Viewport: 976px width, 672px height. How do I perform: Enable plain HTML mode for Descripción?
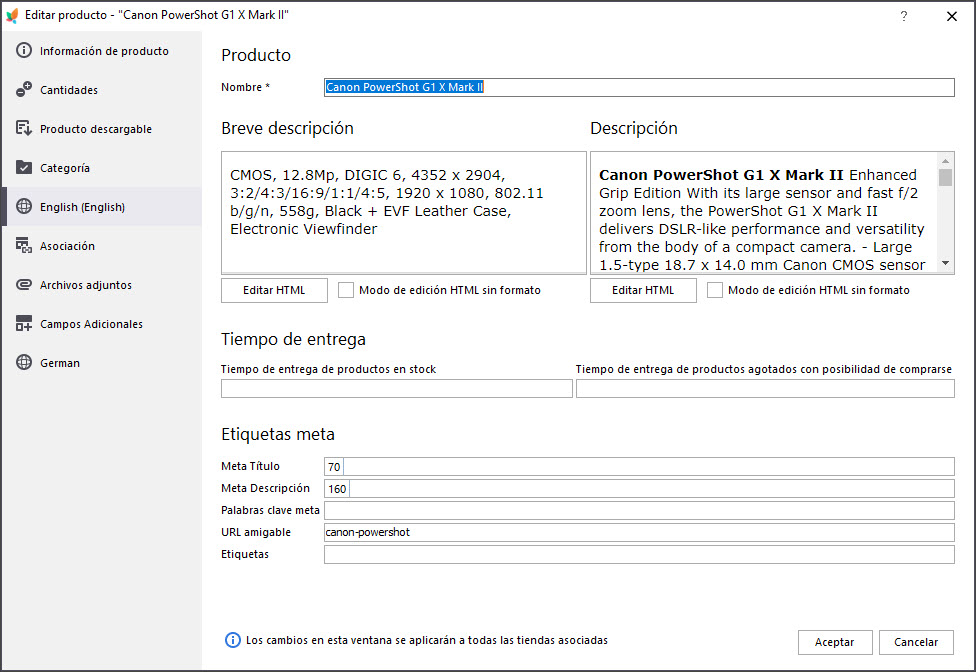point(715,290)
